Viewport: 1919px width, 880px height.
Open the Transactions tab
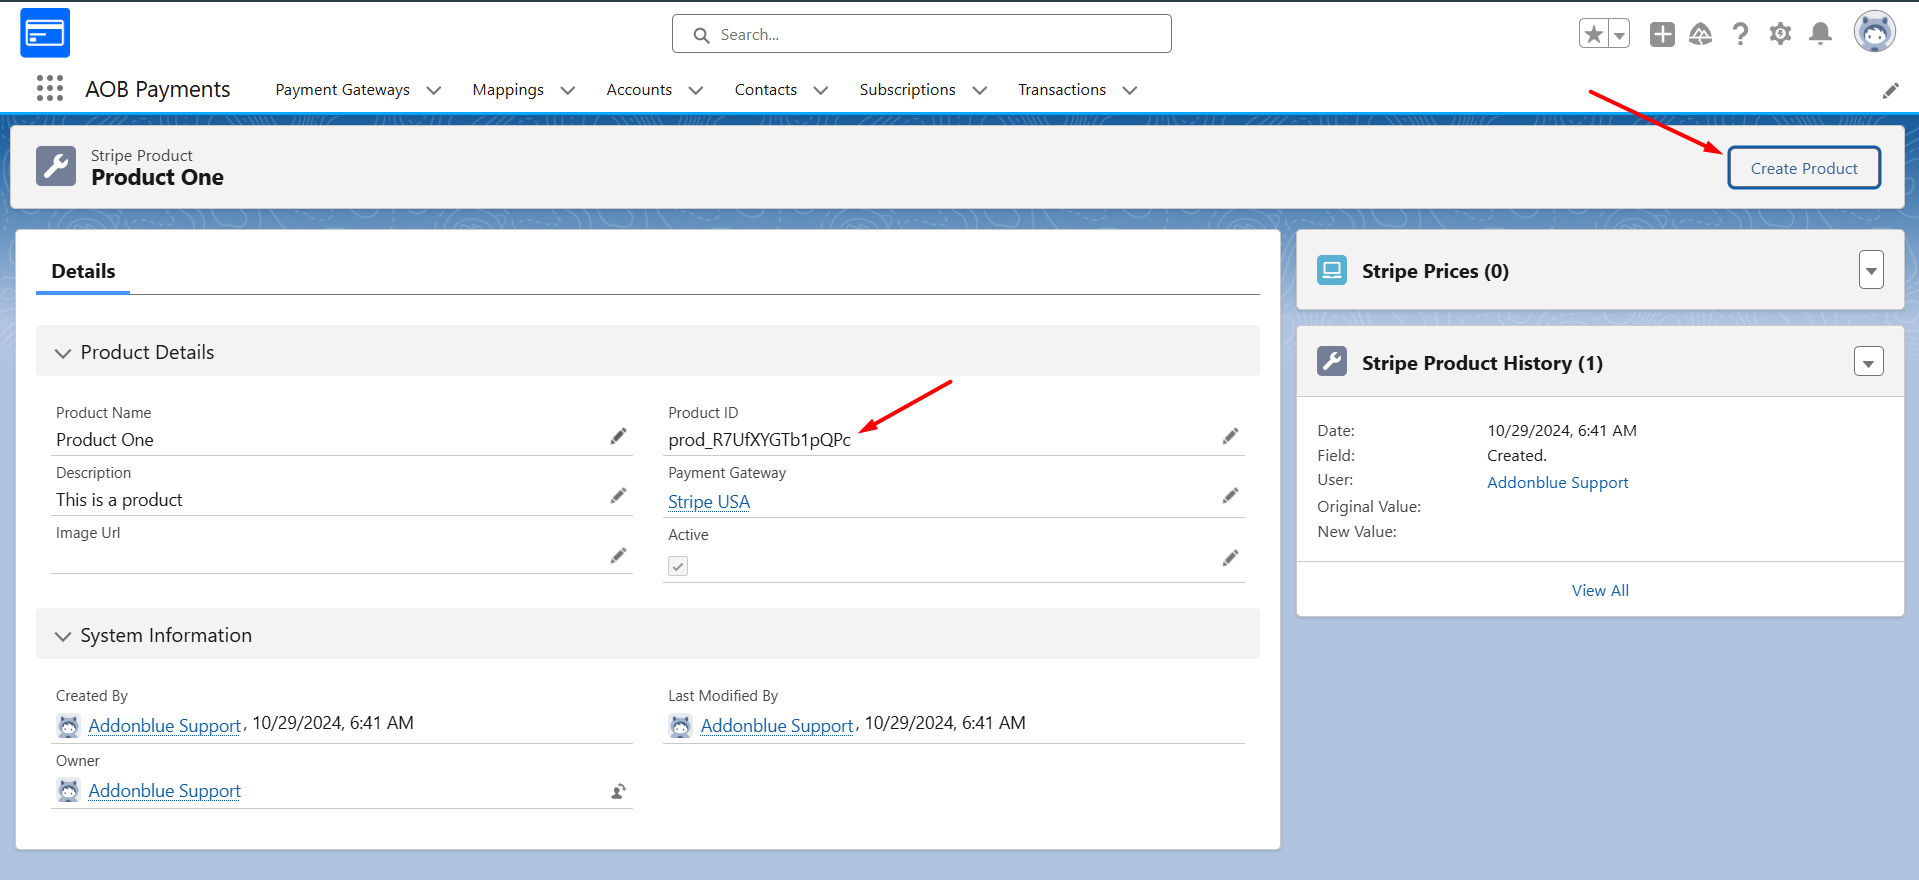tap(1062, 90)
